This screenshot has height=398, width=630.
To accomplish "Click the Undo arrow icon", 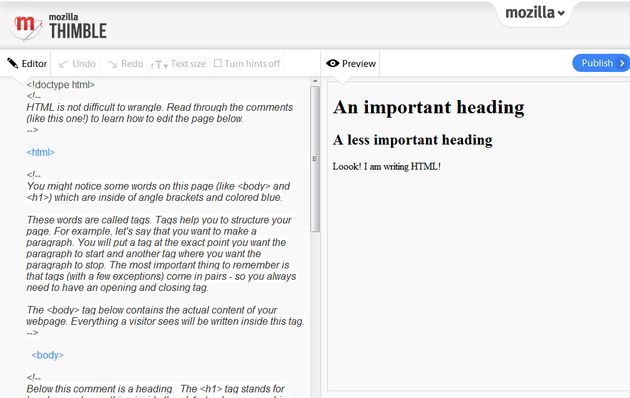I will [x=63, y=64].
